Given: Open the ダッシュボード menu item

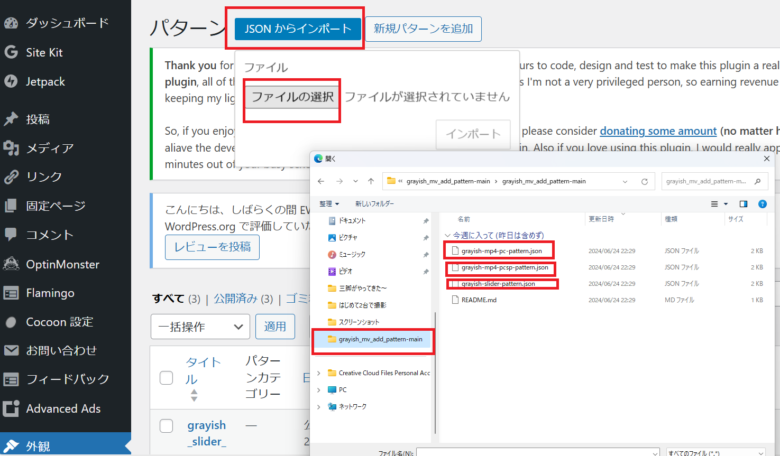Looking at the screenshot, I should pos(68,22).
